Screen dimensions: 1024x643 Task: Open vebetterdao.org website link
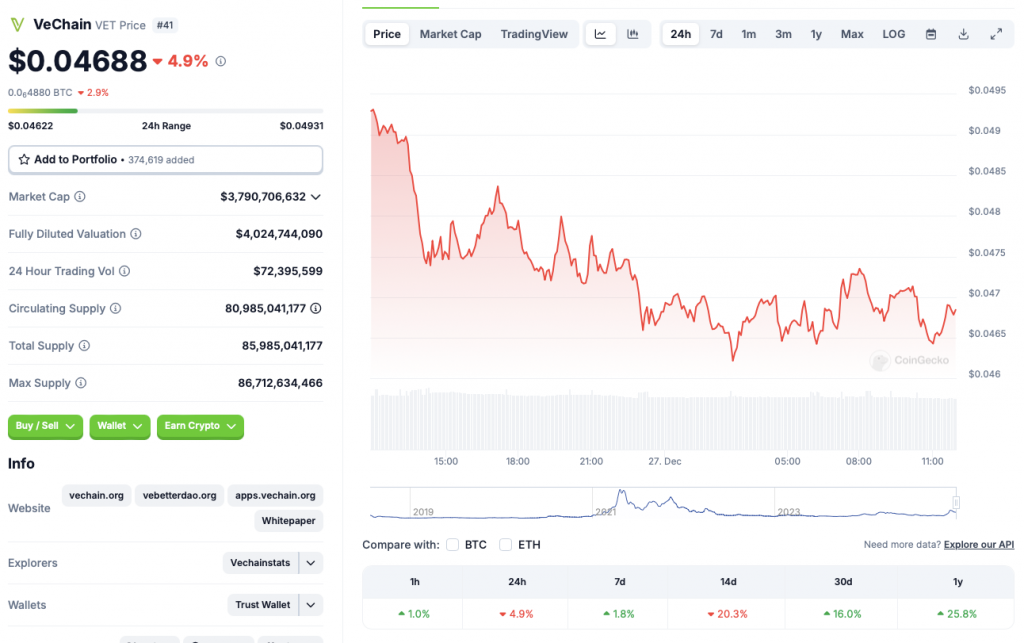pyautogui.click(x=180, y=495)
